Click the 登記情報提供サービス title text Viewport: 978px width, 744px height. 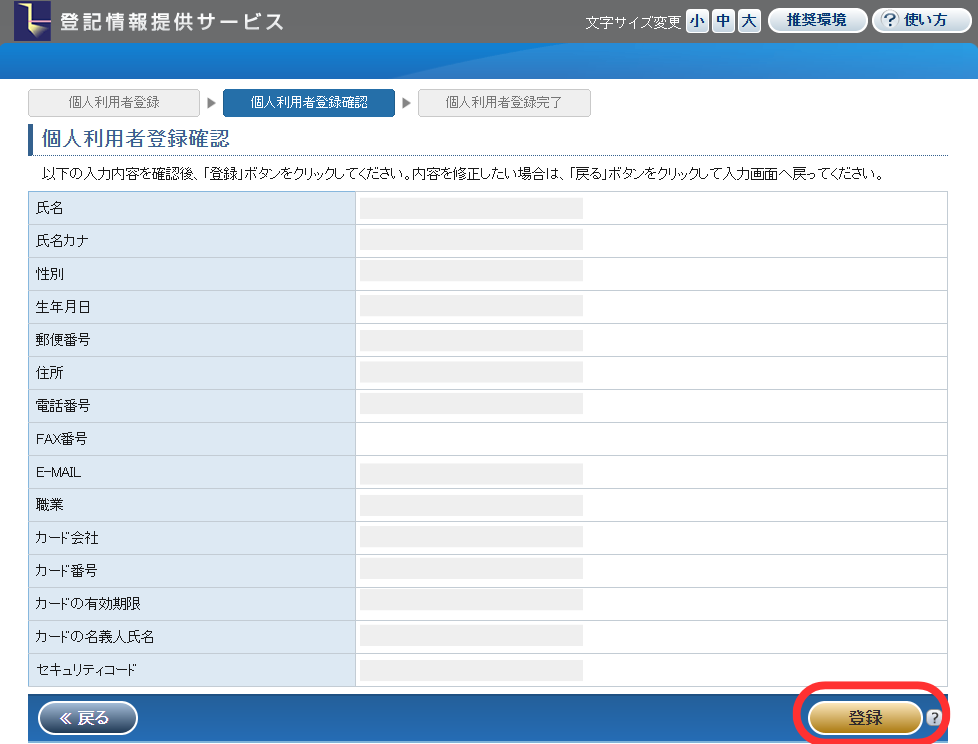click(x=171, y=22)
